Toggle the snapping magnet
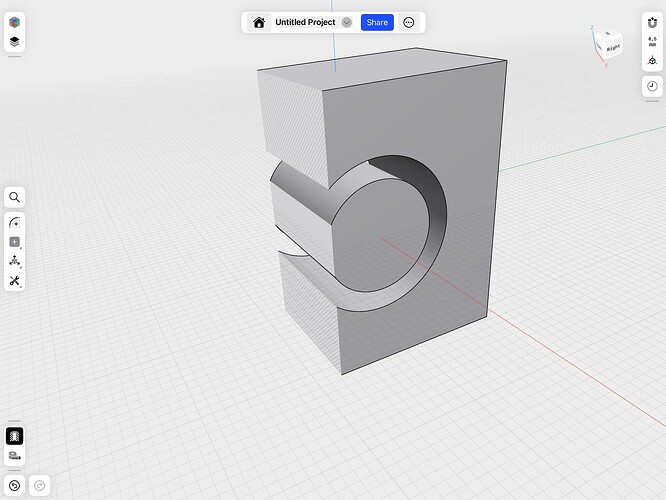The image size is (666, 500). (x=652, y=22)
